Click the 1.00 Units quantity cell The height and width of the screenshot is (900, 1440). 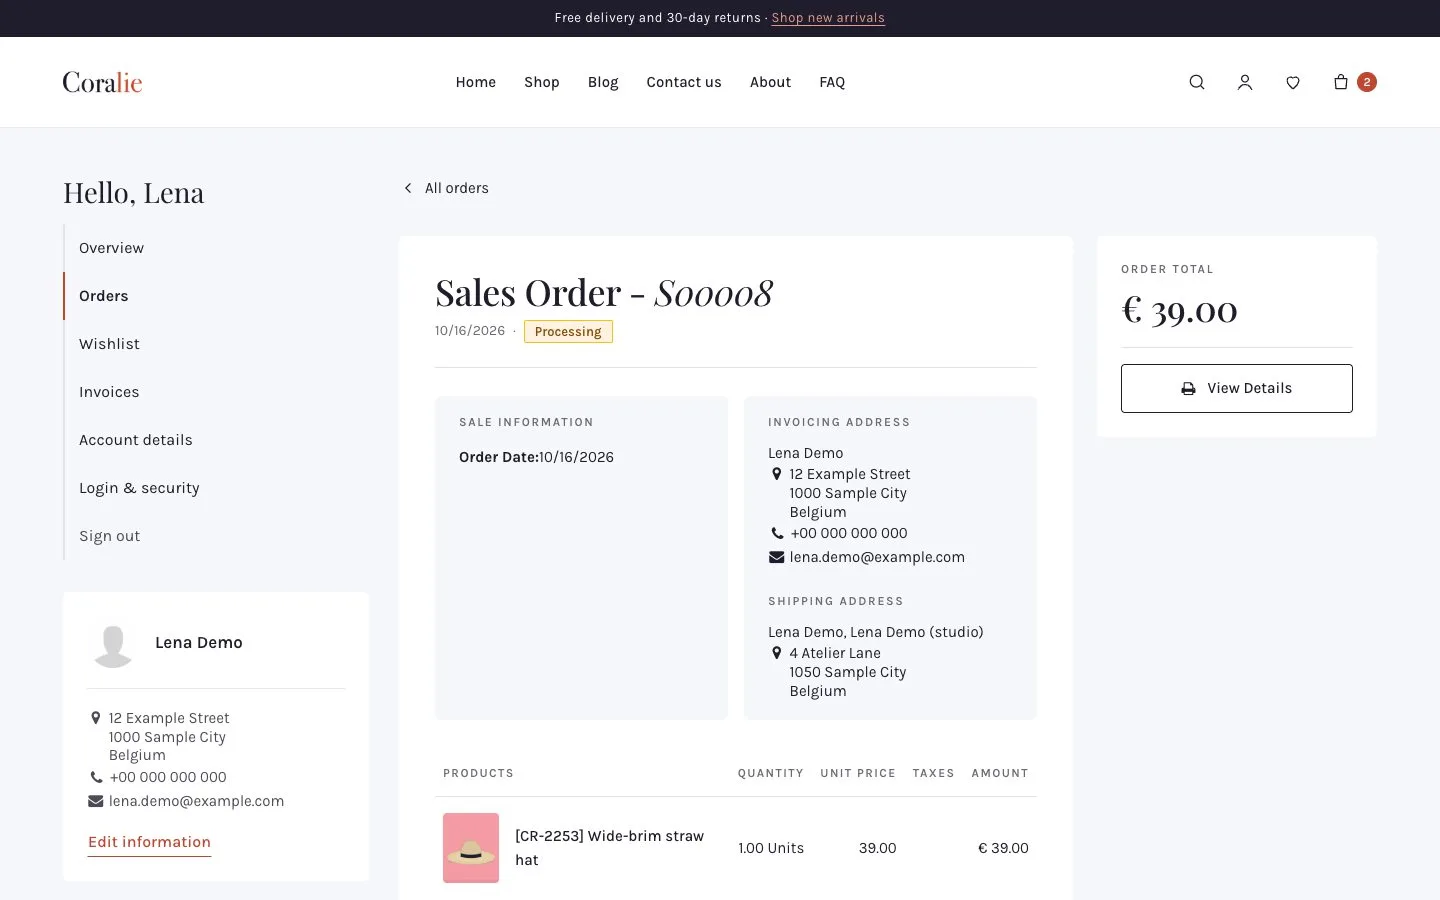point(771,848)
